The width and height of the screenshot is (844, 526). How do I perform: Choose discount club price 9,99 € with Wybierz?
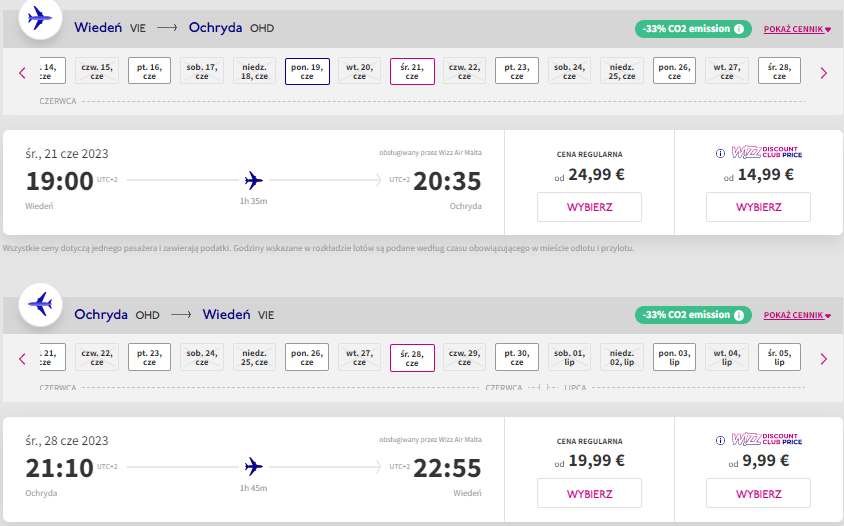[x=758, y=493]
